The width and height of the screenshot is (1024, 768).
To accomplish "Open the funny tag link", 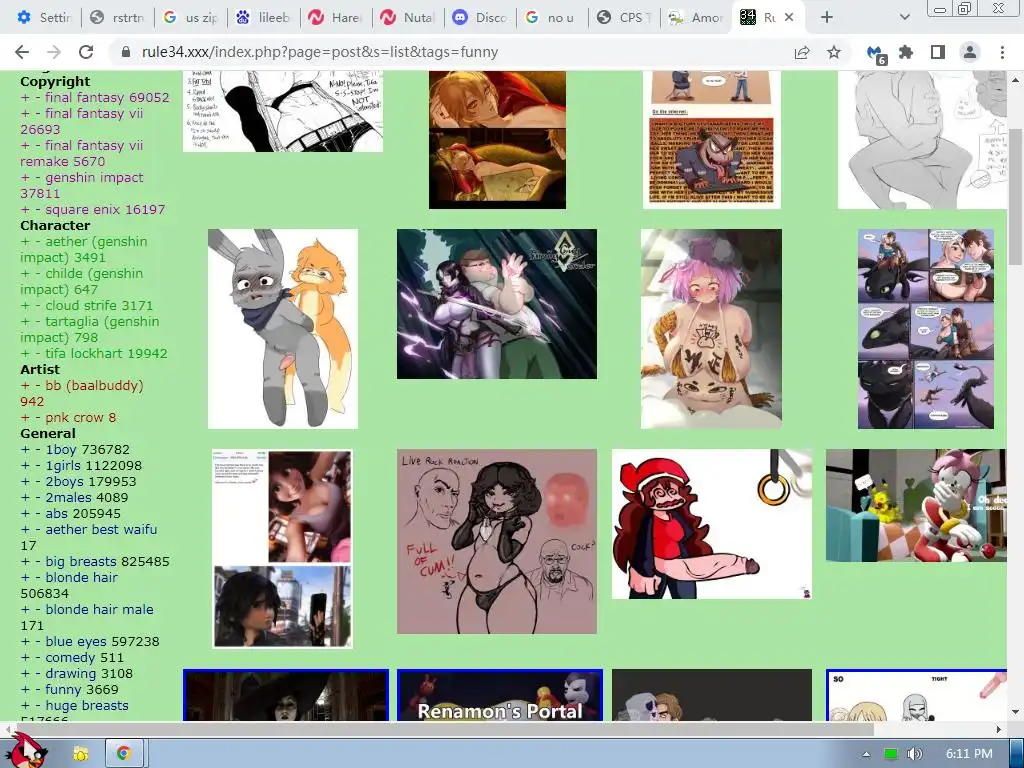I will point(63,690).
